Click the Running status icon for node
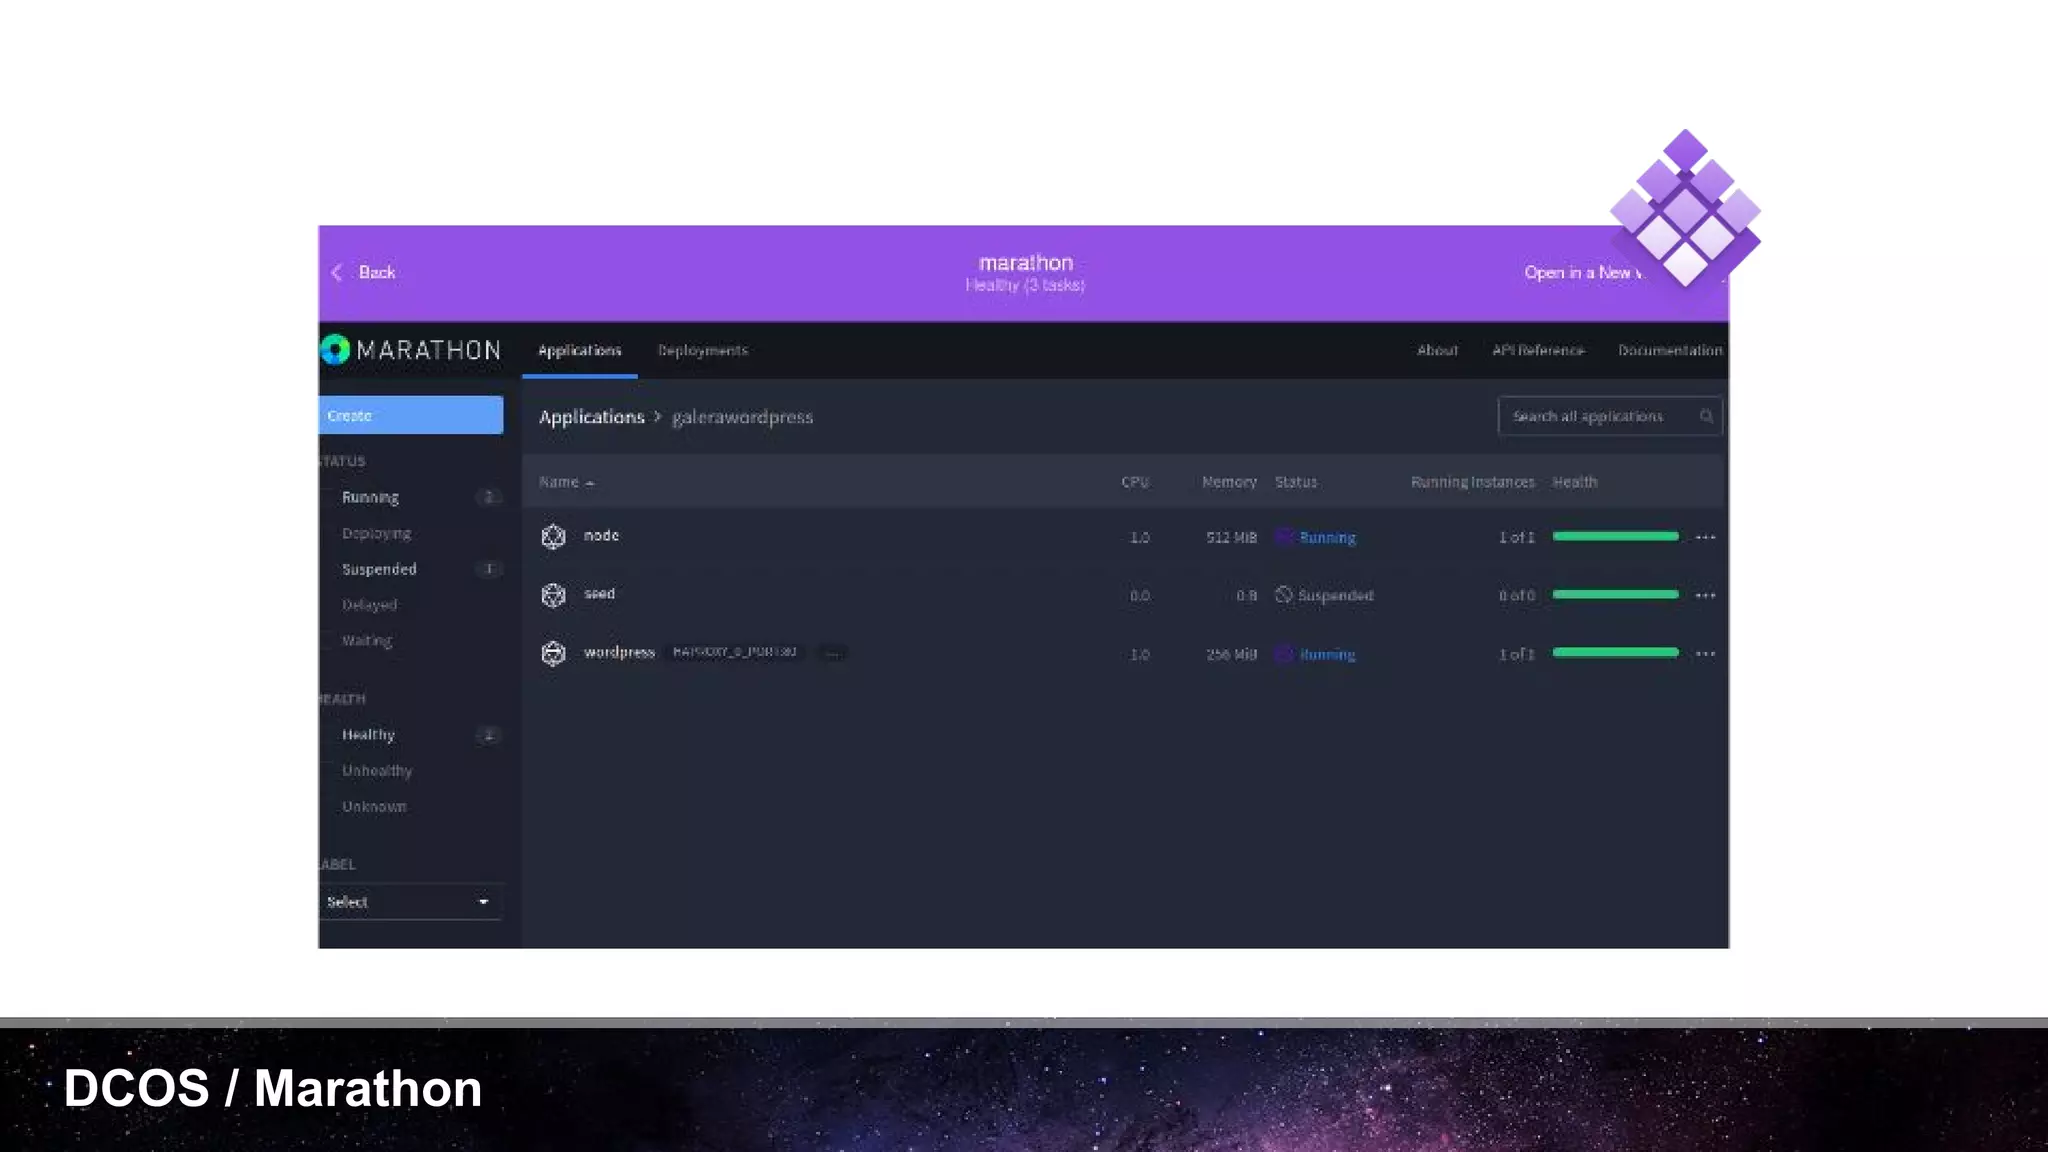The height and width of the screenshot is (1152, 2048). point(1284,537)
